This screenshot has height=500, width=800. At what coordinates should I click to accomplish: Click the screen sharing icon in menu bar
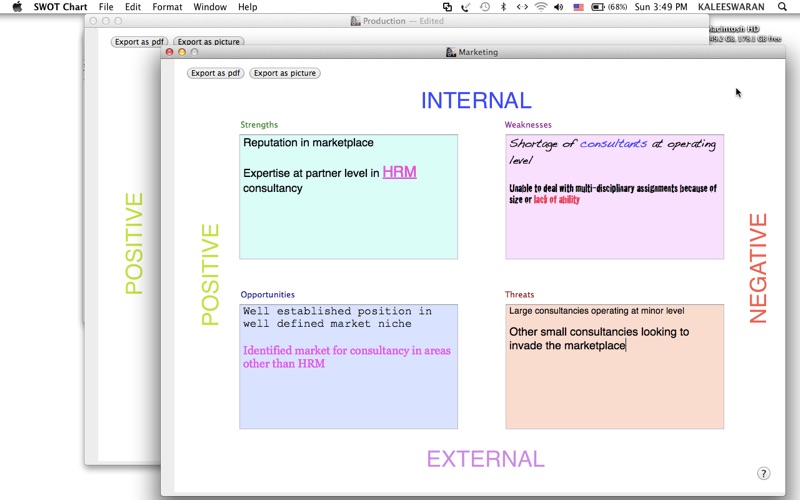click(x=447, y=7)
